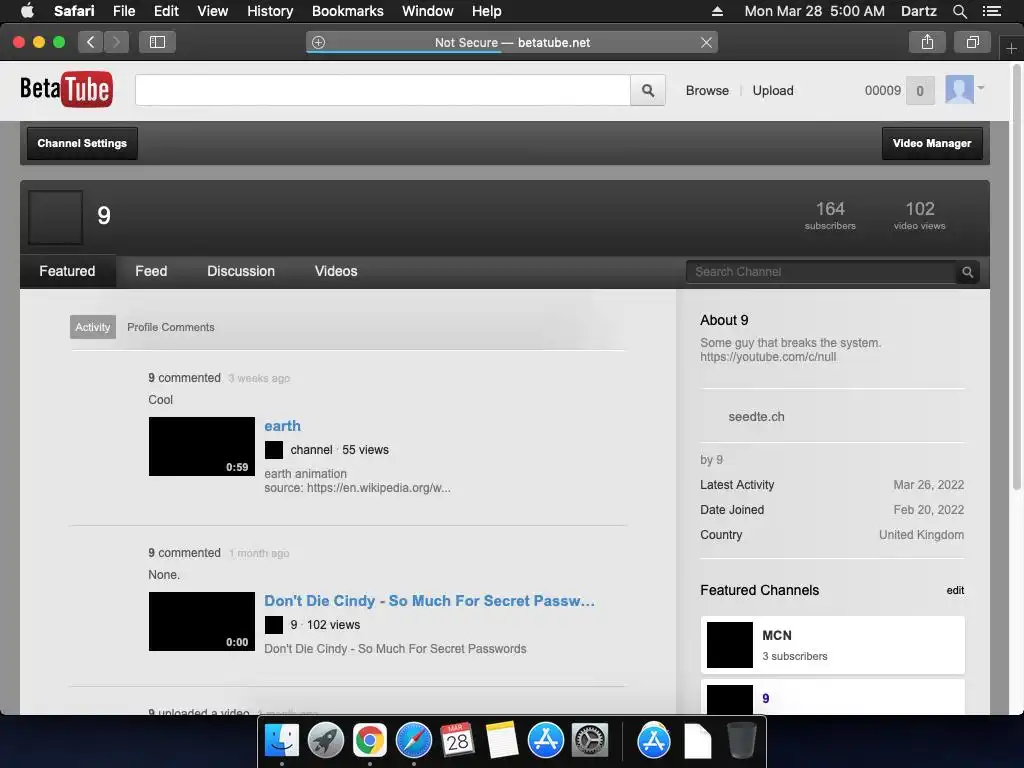Open the Bookmarks menu
Image resolution: width=1024 pixels, height=768 pixels.
click(x=347, y=11)
